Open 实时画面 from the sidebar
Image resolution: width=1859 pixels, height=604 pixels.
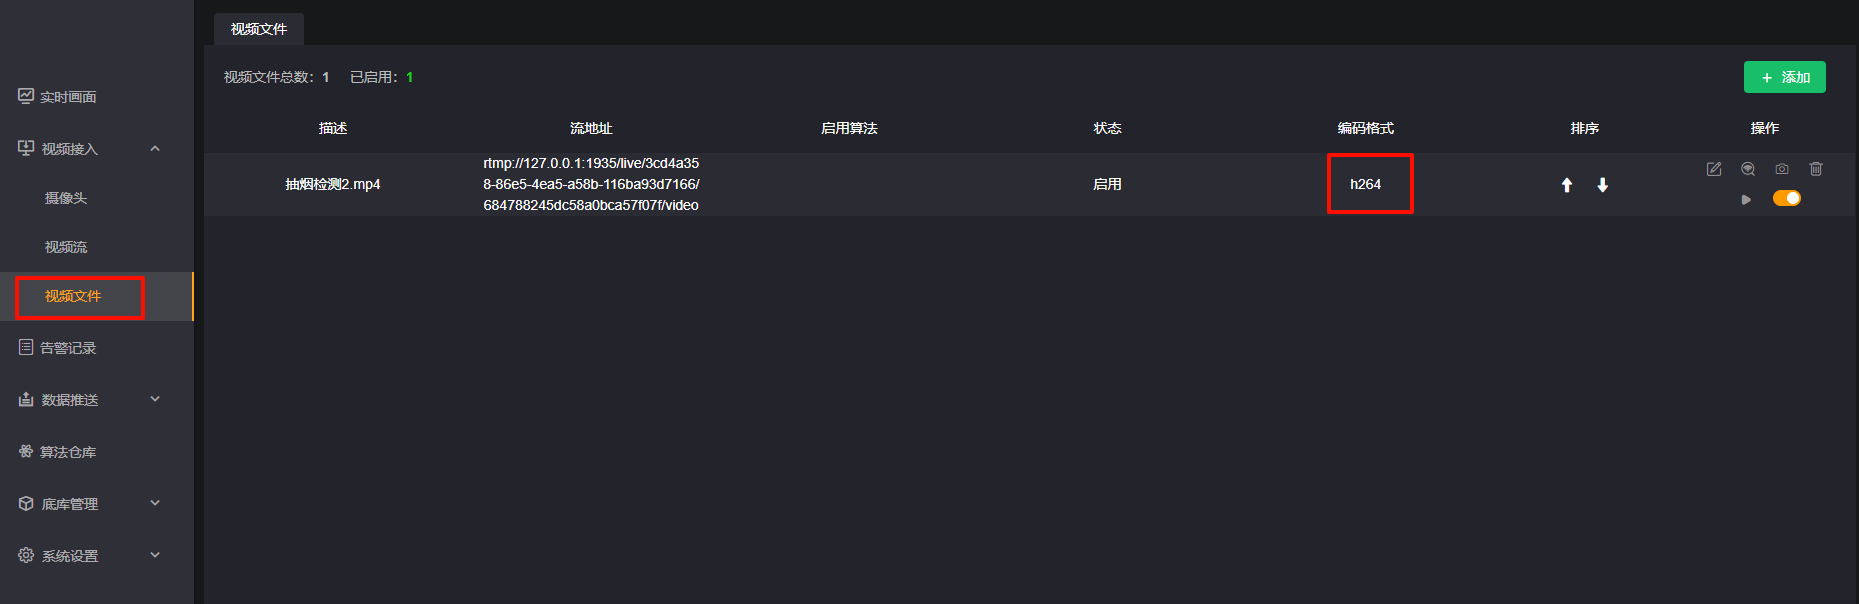68,97
